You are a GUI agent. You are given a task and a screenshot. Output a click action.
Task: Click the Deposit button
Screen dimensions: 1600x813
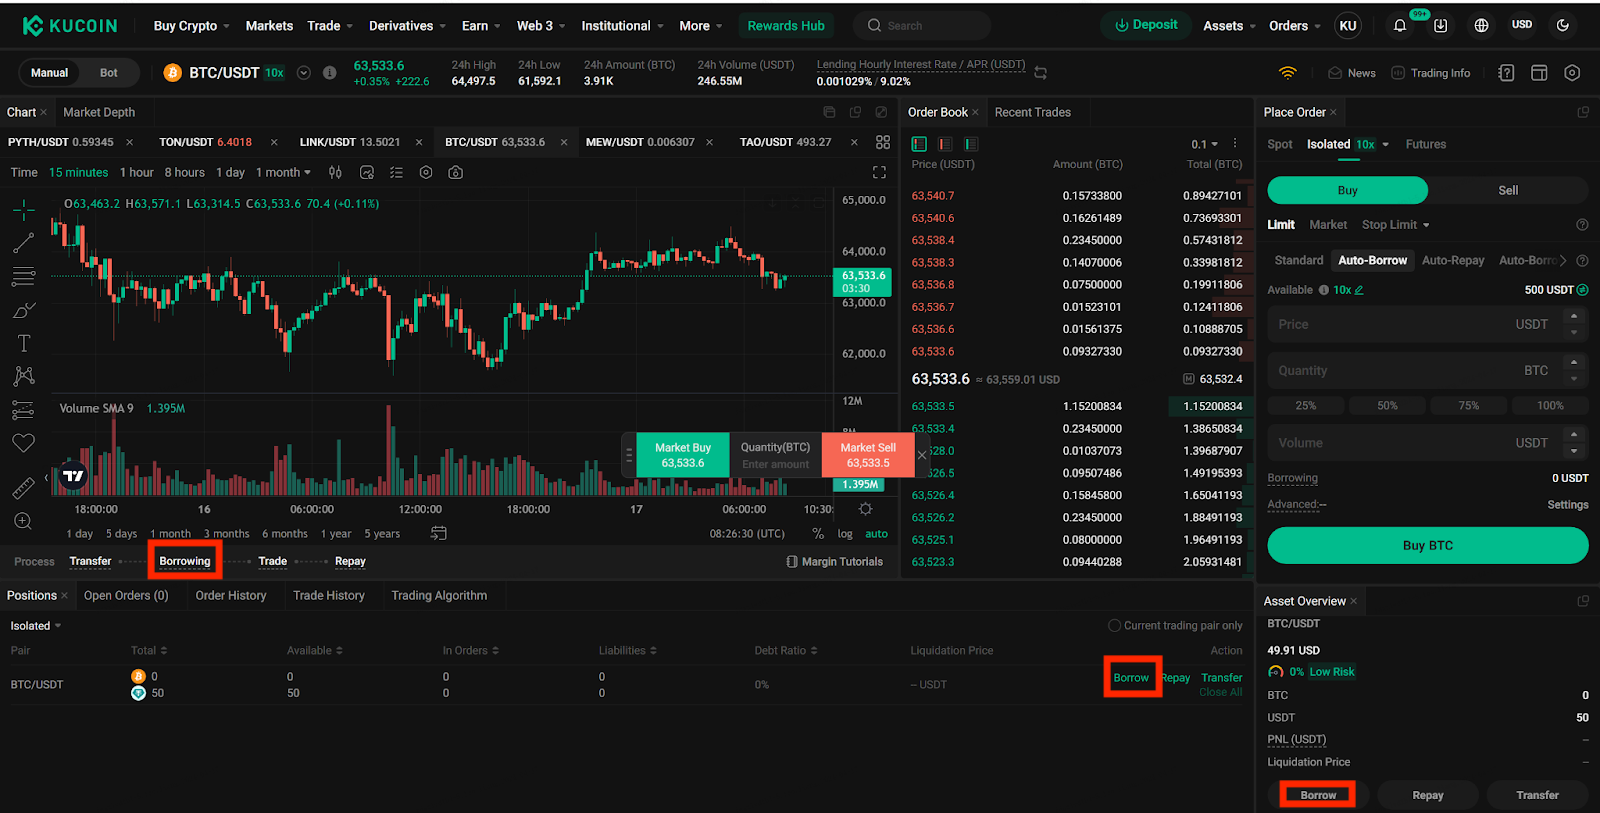1146,25
